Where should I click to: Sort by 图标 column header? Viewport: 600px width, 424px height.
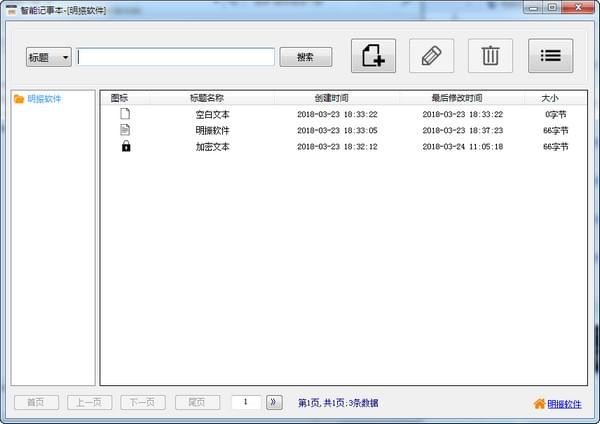click(119, 98)
